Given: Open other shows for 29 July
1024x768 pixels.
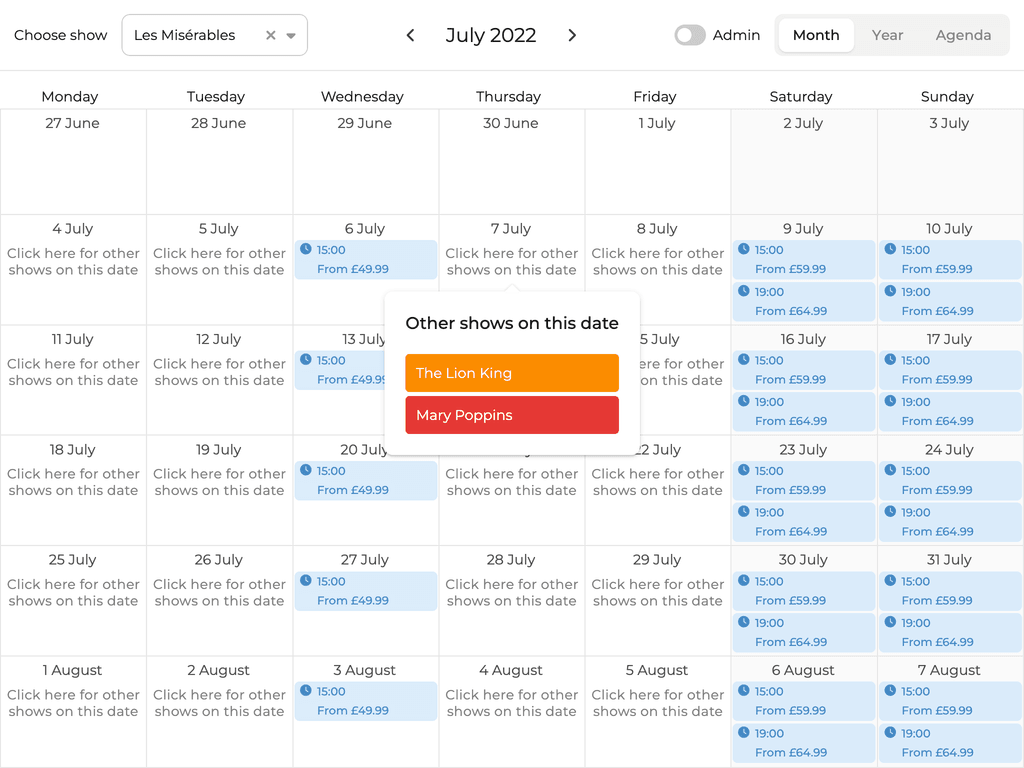Looking at the screenshot, I should click(657, 592).
